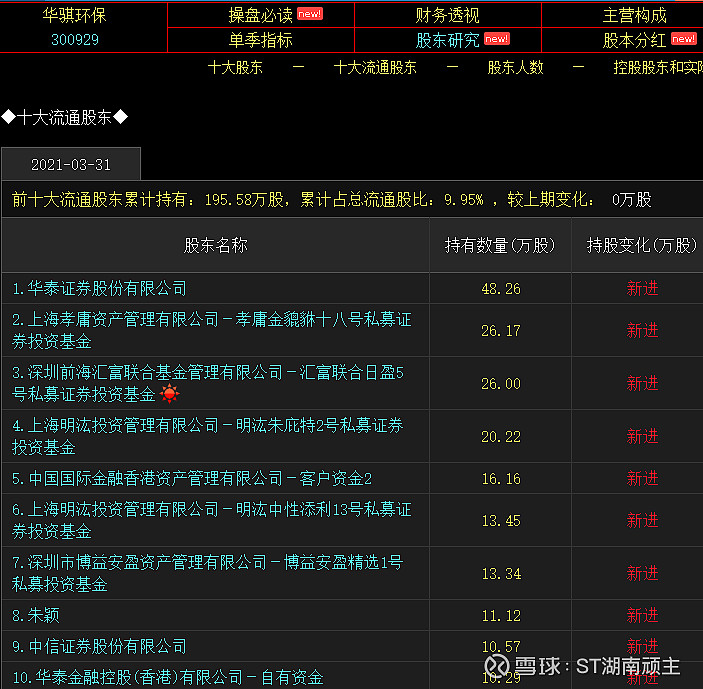
Task: Open shareholder 博益安盈精选1号私募投资基金
Action: click(208, 573)
